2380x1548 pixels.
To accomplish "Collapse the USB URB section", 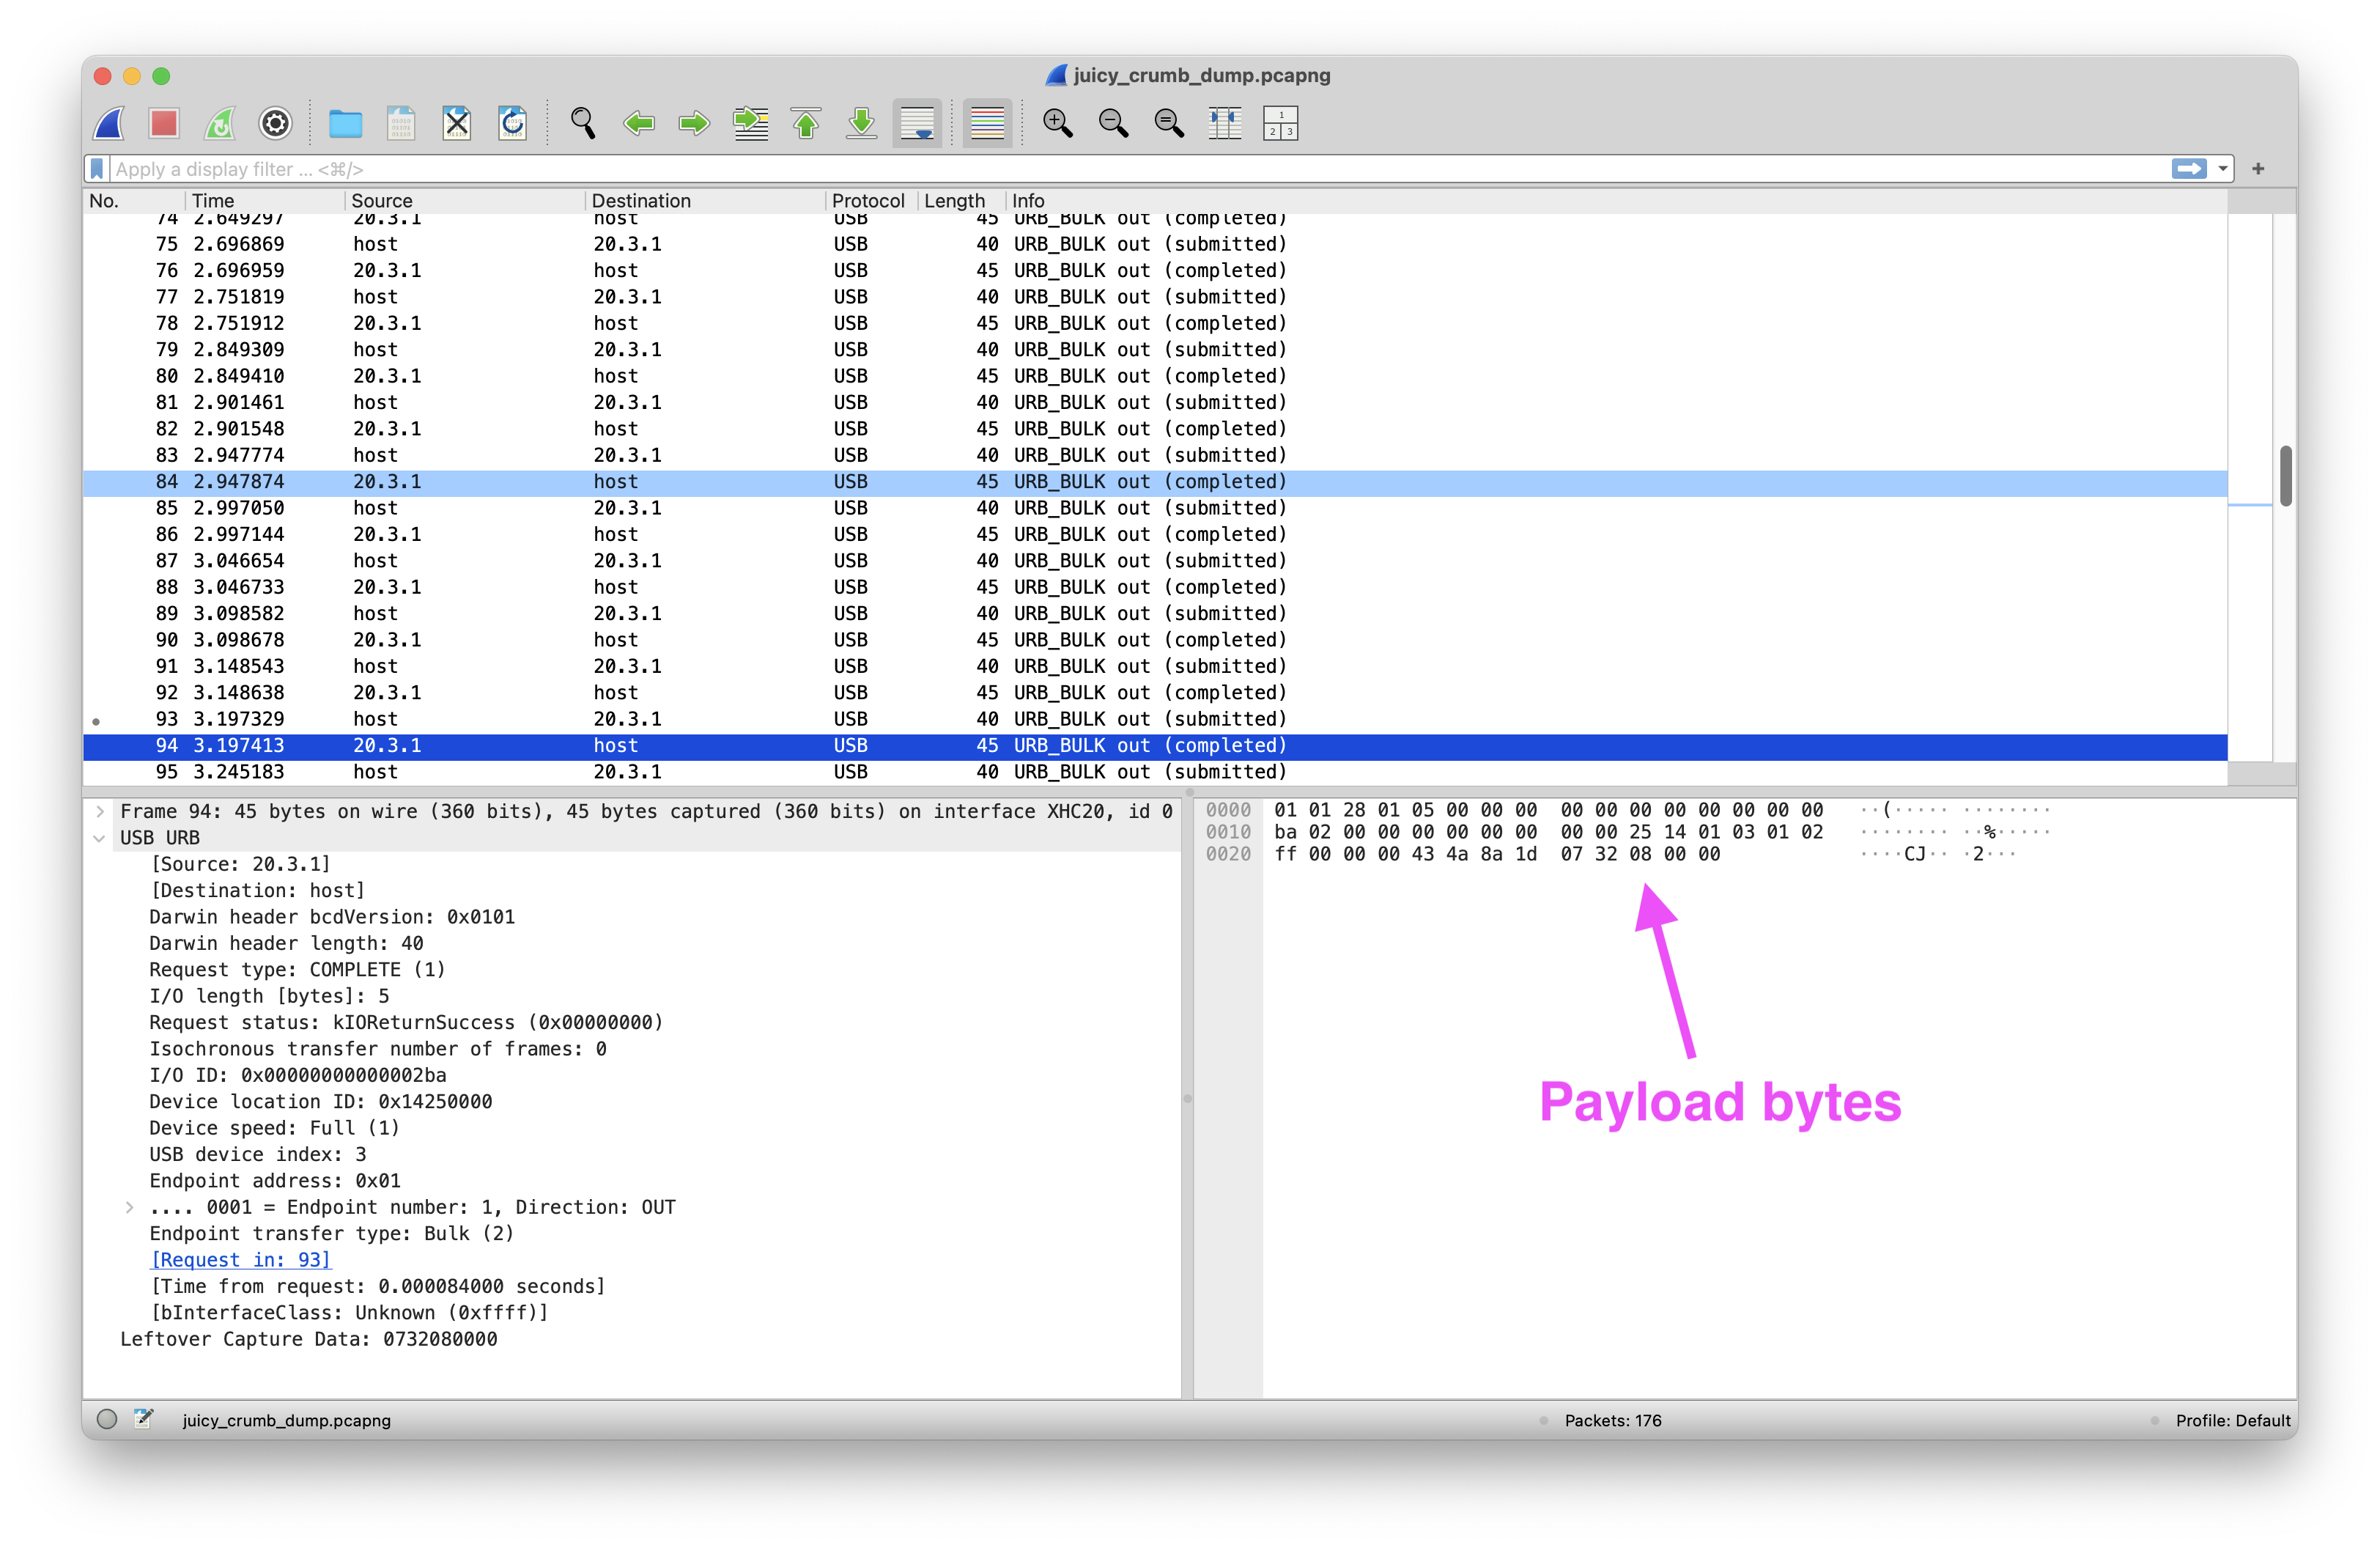I will (100, 838).
